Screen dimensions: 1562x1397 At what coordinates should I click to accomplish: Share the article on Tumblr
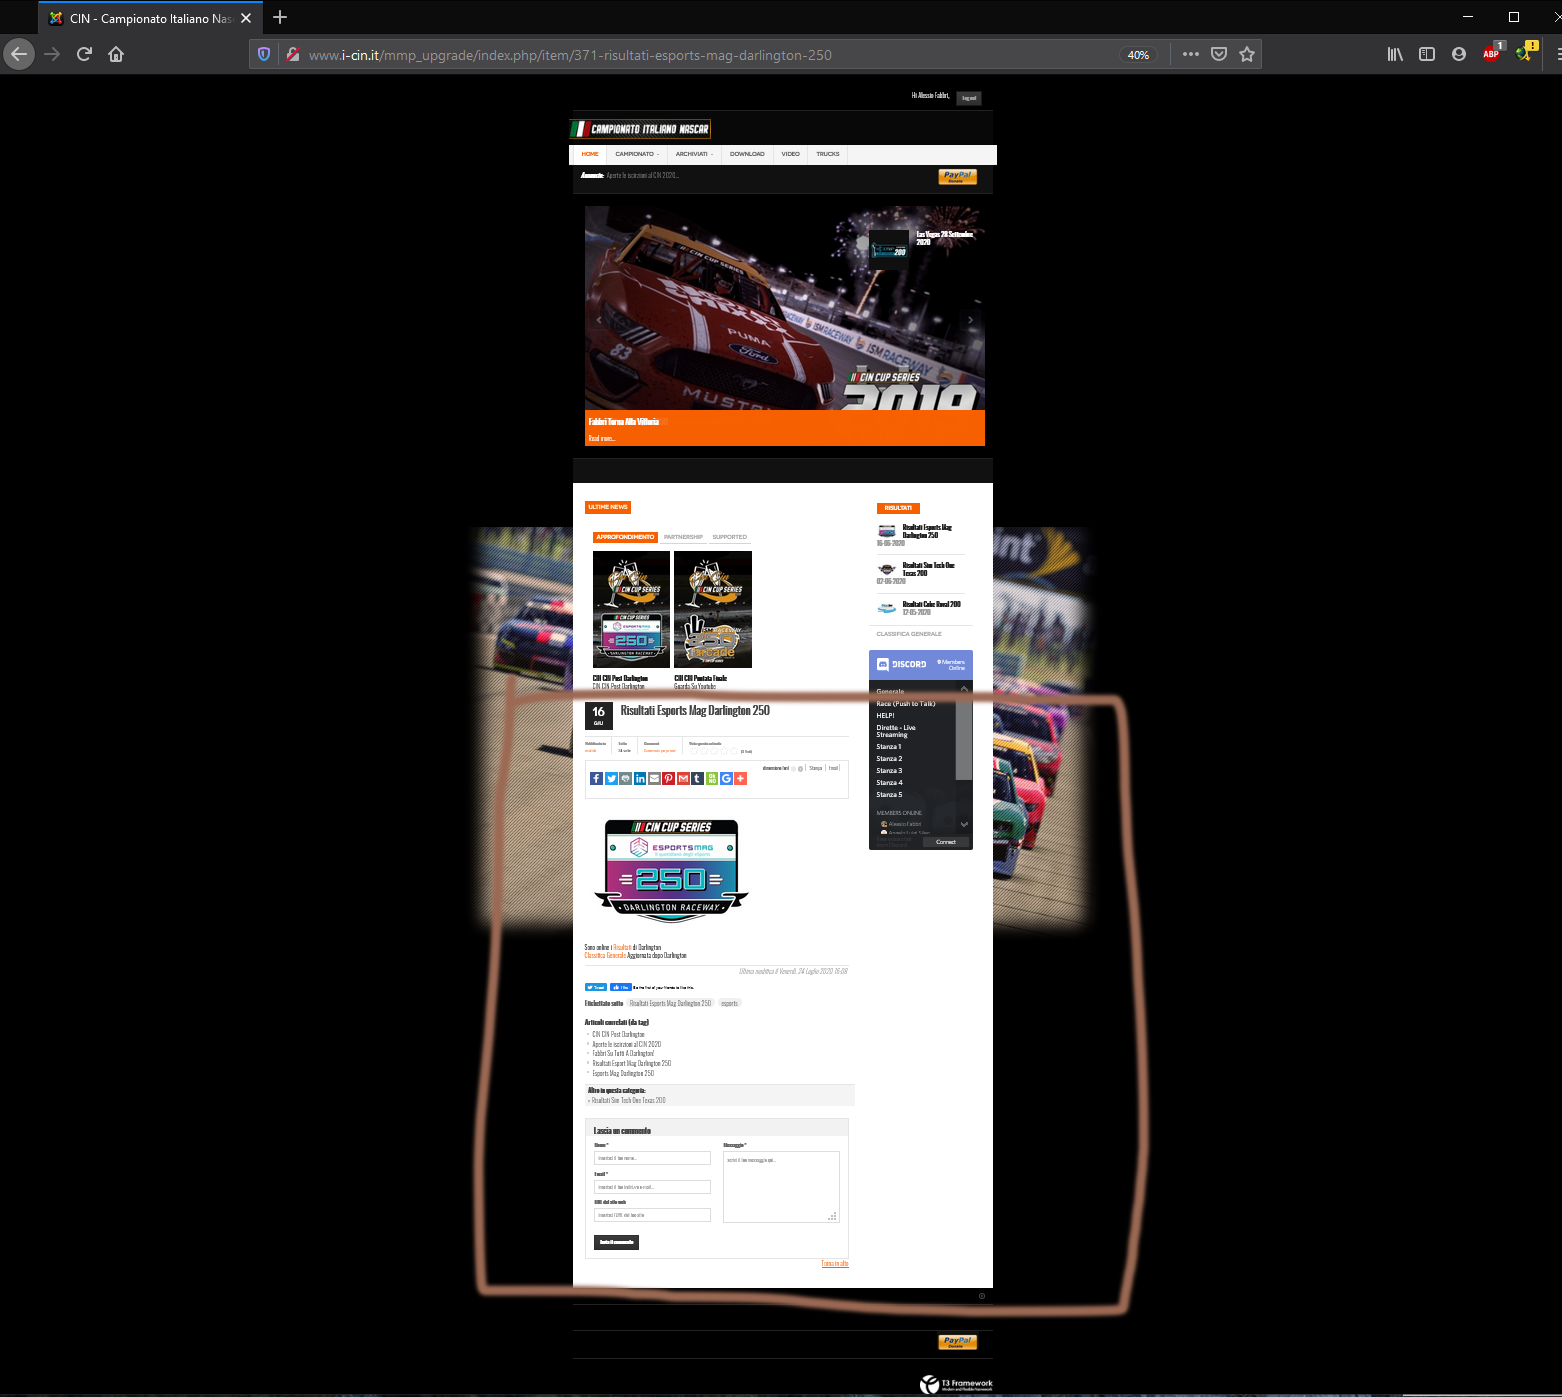(x=697, y=779)
